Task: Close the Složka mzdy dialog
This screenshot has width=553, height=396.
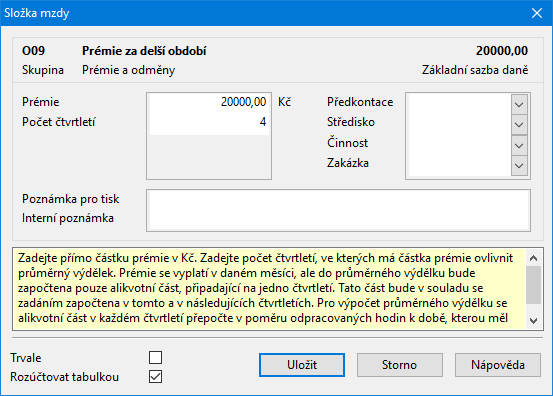Action: tap(537, 13)
